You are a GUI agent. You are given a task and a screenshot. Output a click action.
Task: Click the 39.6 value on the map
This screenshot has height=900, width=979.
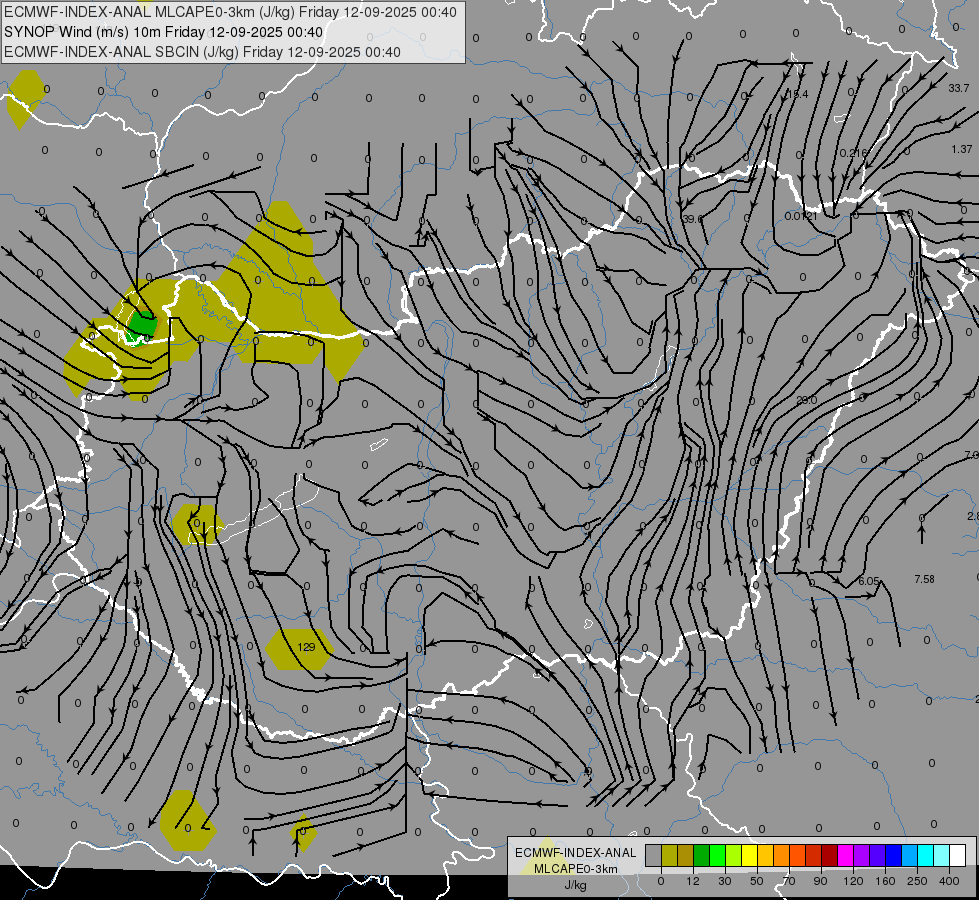pos(692,219)
